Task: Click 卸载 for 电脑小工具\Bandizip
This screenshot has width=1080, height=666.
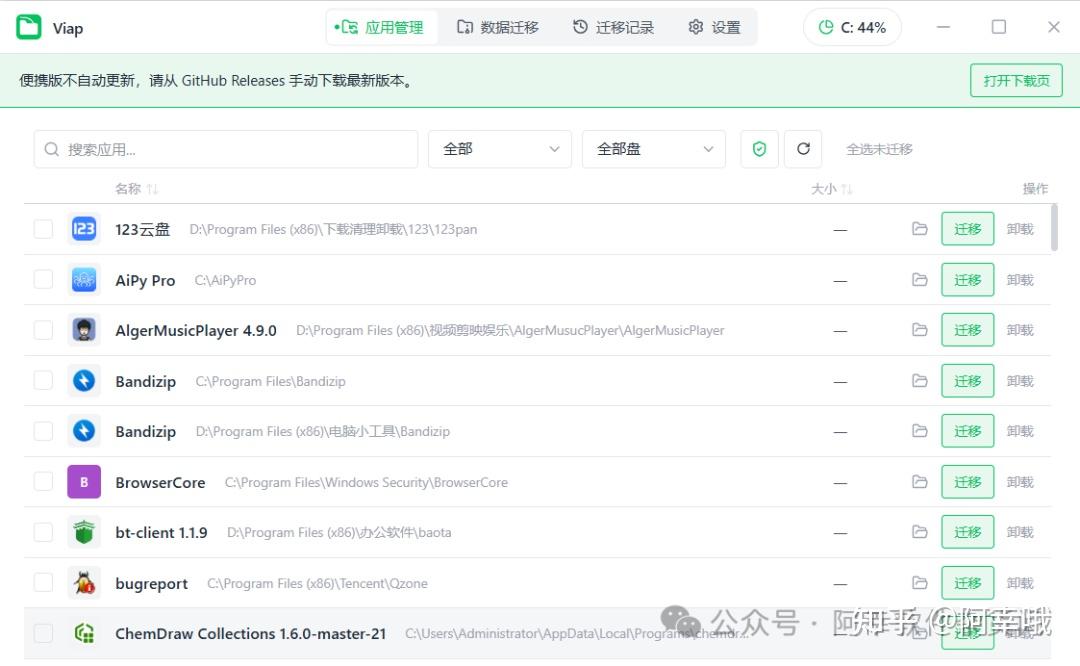Action: click(1020, 431)
